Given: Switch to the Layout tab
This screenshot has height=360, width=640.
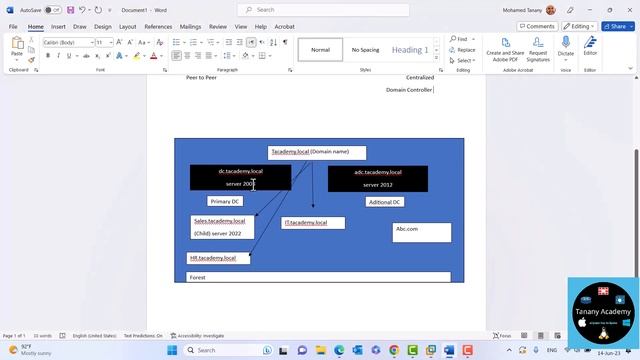Looking at the screenshot, I should click(127, 27).
